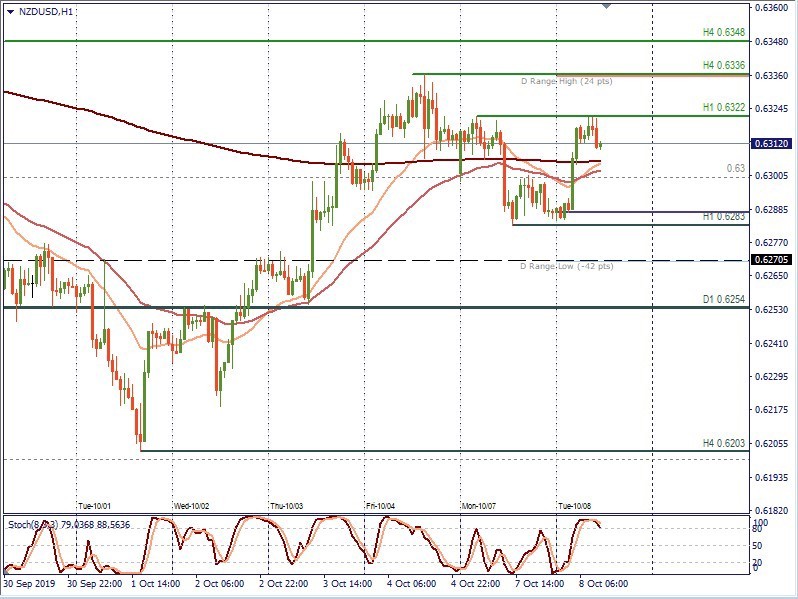Click the Fri-10/04 day separator label
The width and height of the screenshot is (798, 599).
coord(383,506)
